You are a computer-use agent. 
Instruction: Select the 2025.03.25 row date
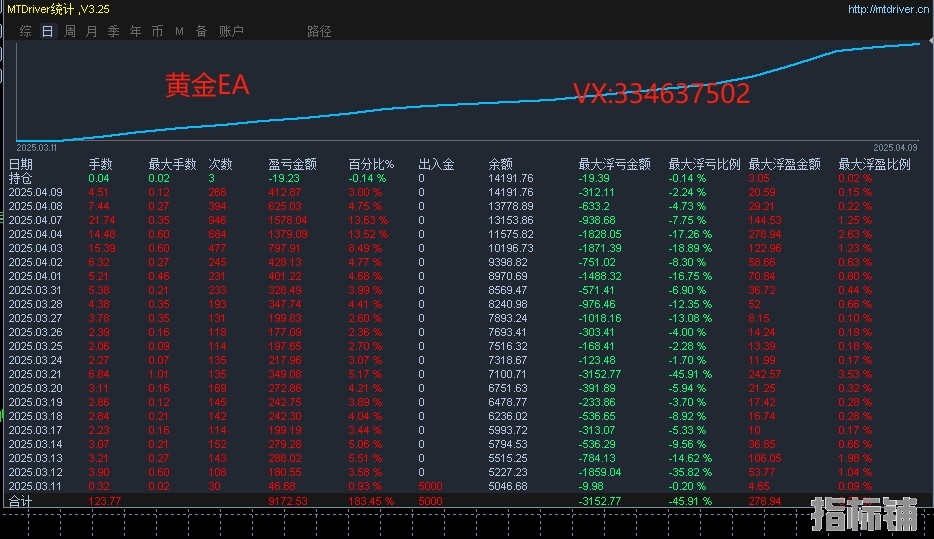(x=35, y=346)
